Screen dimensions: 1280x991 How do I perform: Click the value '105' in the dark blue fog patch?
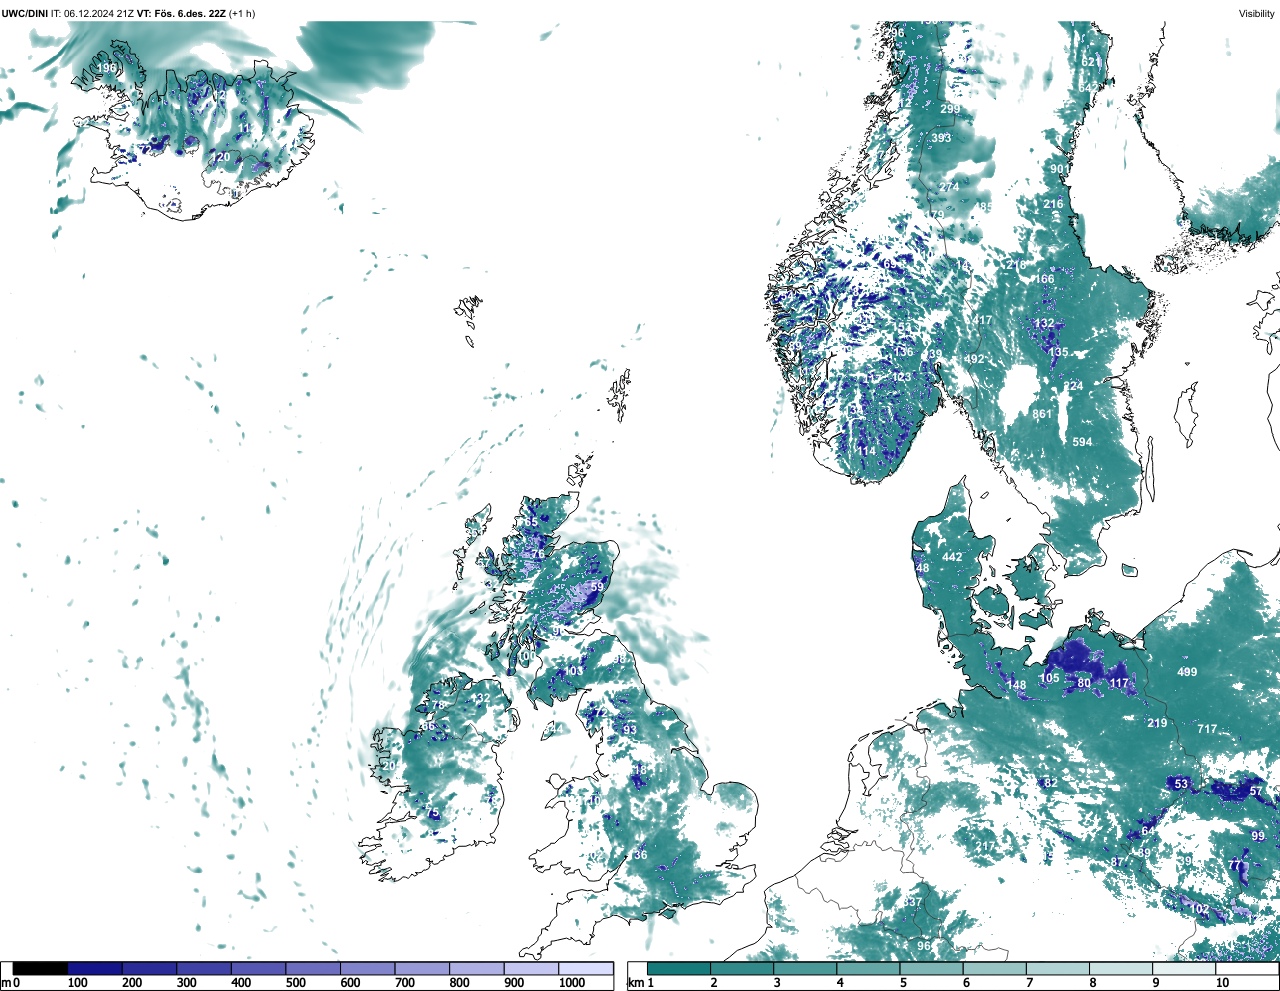(x=1049, y=678)
